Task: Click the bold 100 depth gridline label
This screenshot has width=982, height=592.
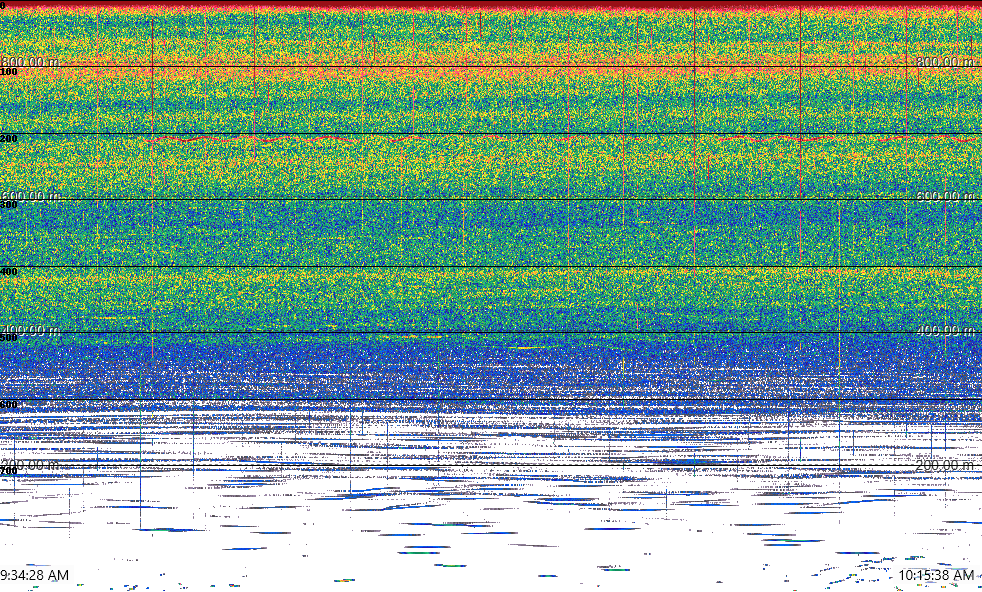Action: [9, 71]
